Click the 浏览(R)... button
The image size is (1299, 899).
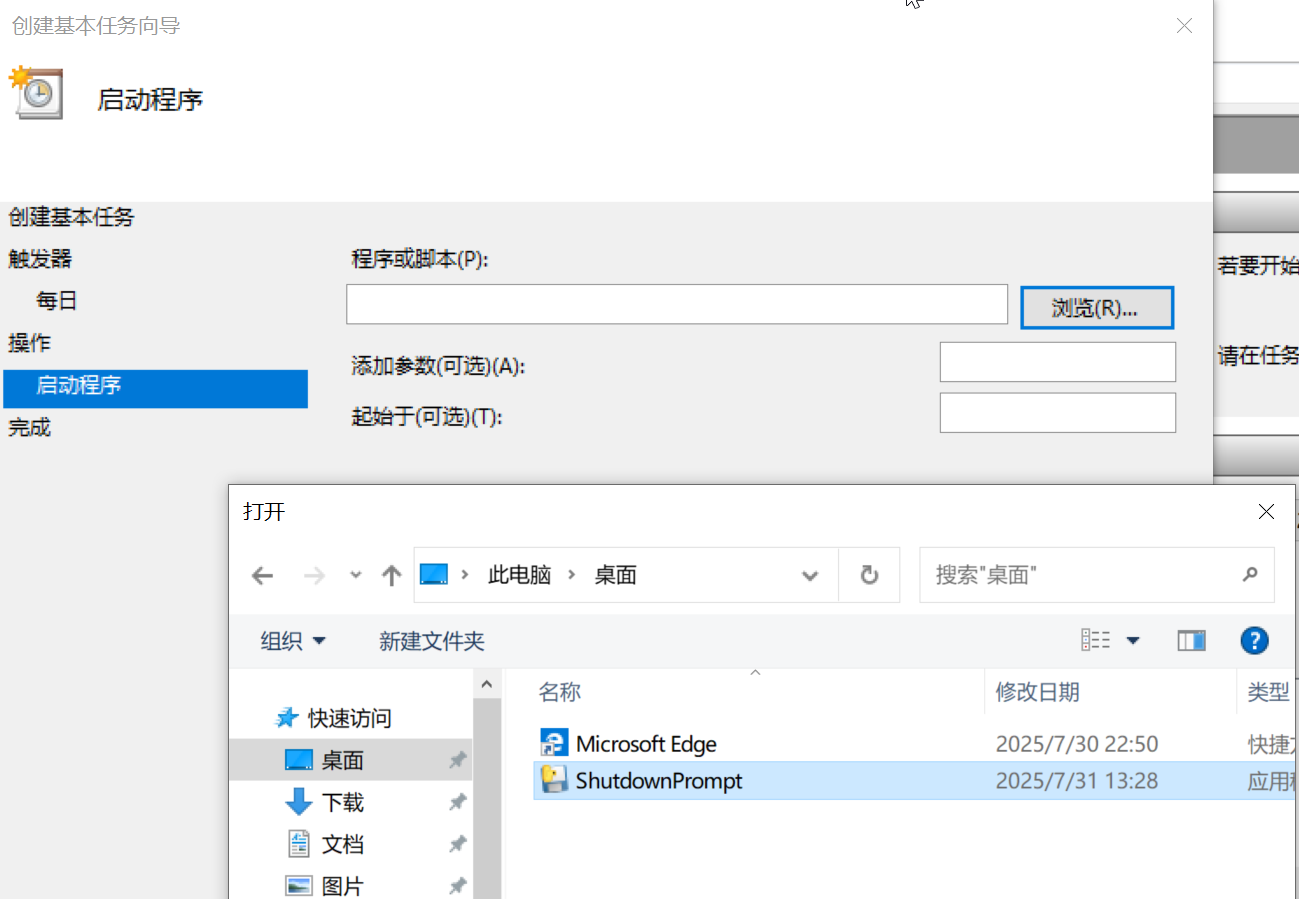[1096, 307]
